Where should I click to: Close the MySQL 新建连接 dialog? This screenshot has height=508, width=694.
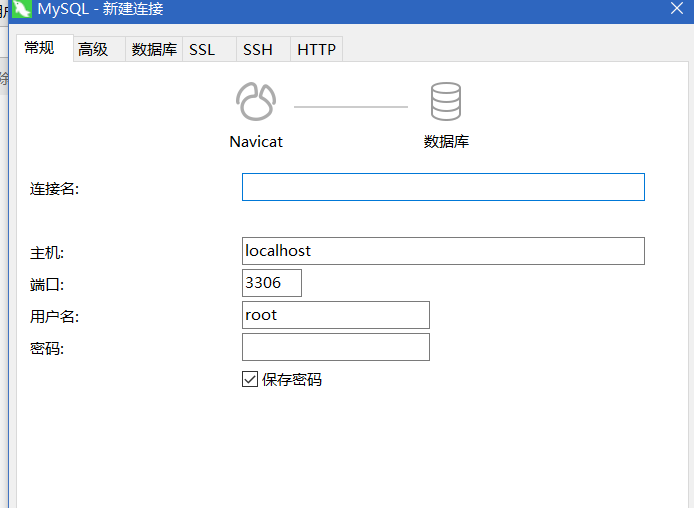pos(677,8)
